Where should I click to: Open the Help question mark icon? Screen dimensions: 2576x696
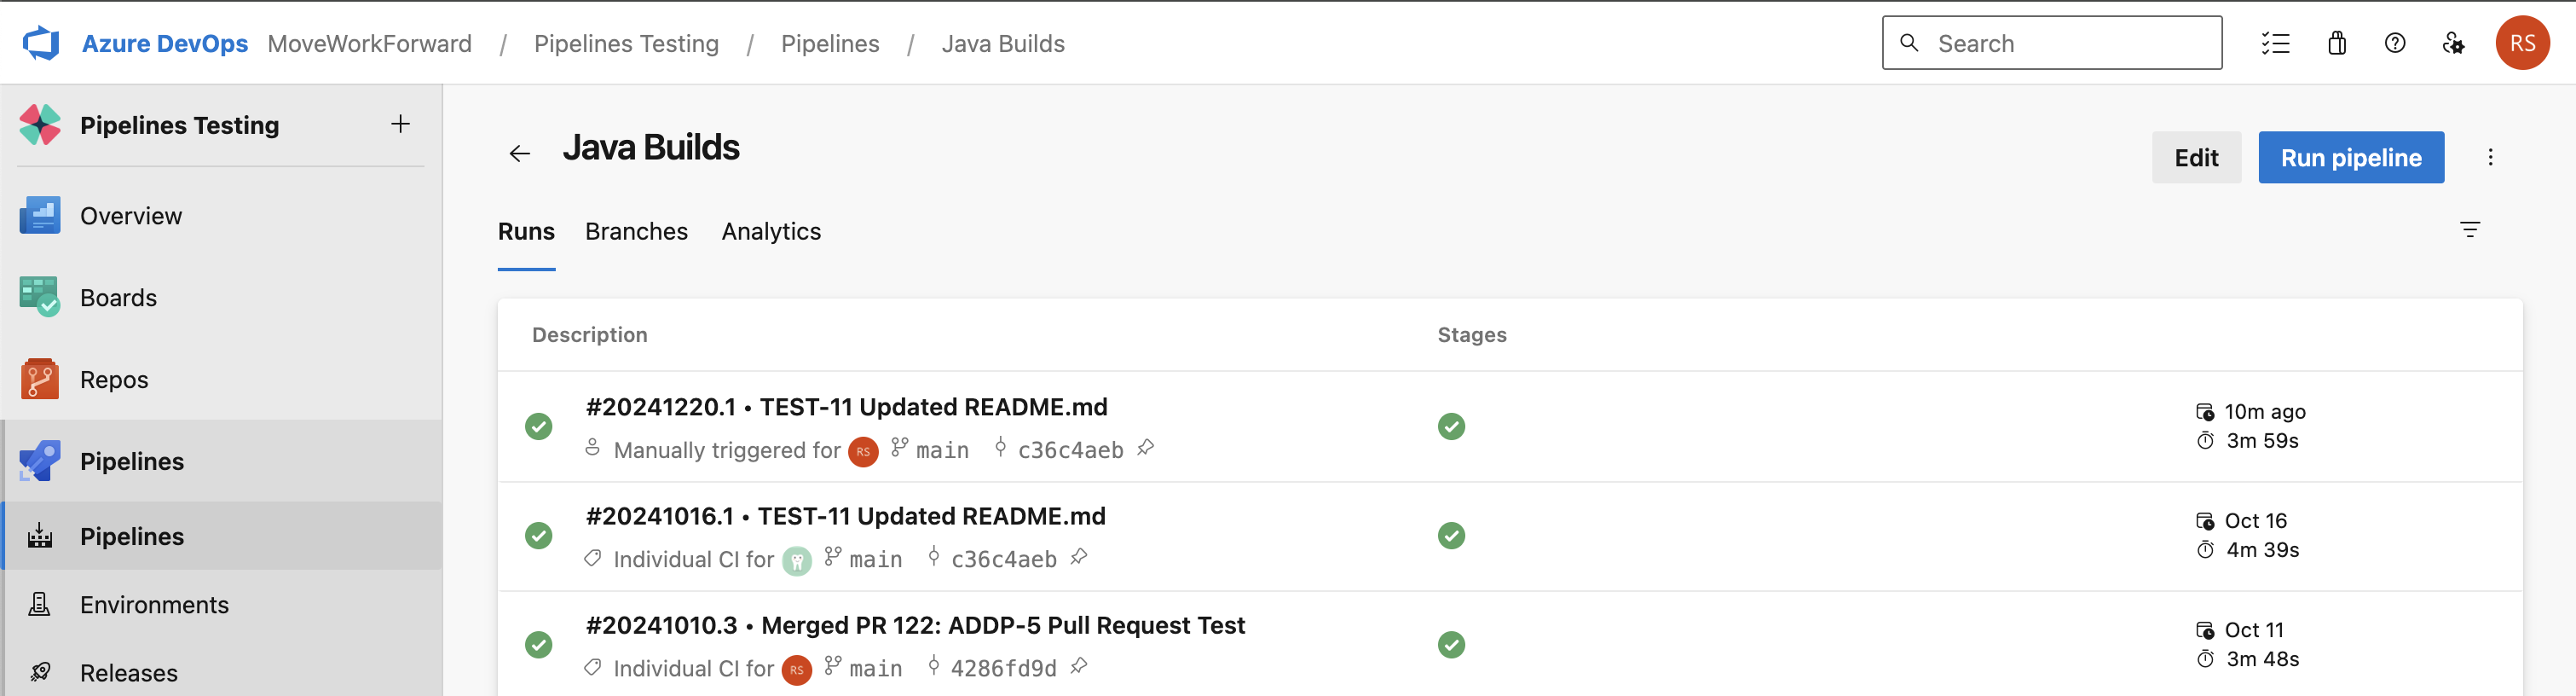[2394, 43]
